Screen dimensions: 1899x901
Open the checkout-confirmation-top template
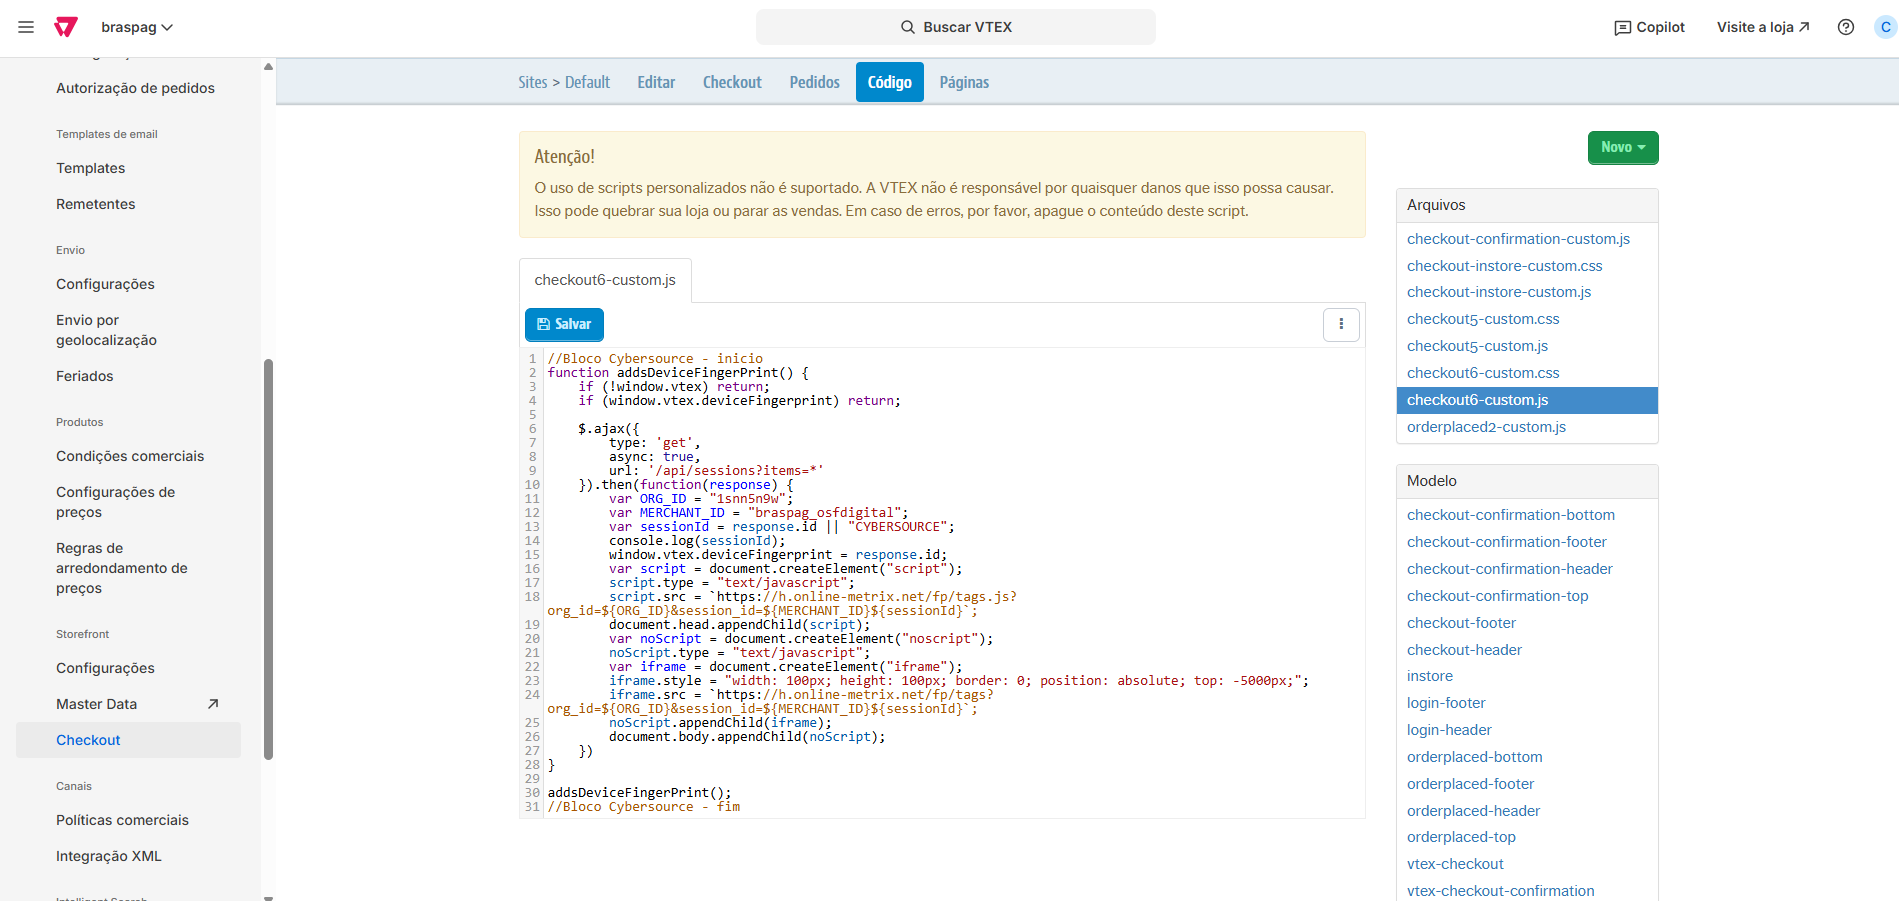point(1497,596)
